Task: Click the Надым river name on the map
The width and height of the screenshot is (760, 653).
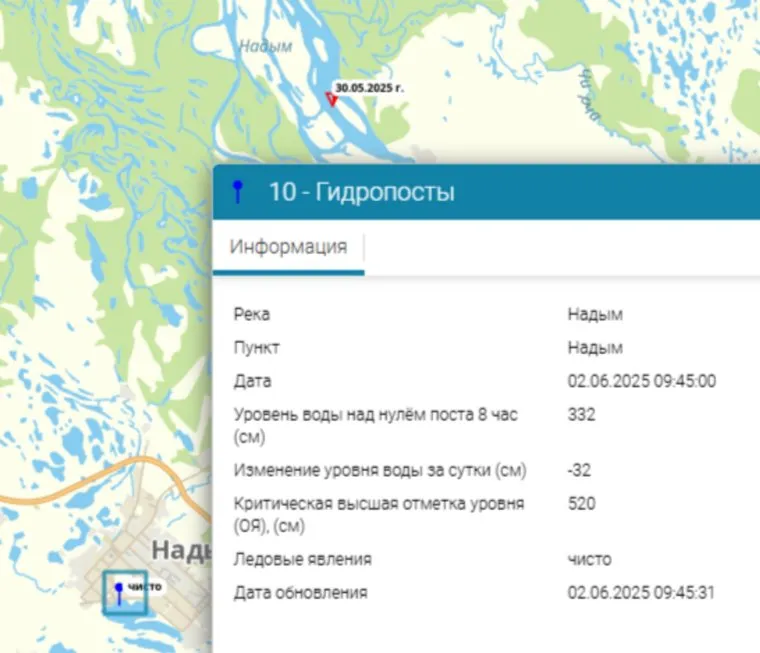Action: click(265, 46)
